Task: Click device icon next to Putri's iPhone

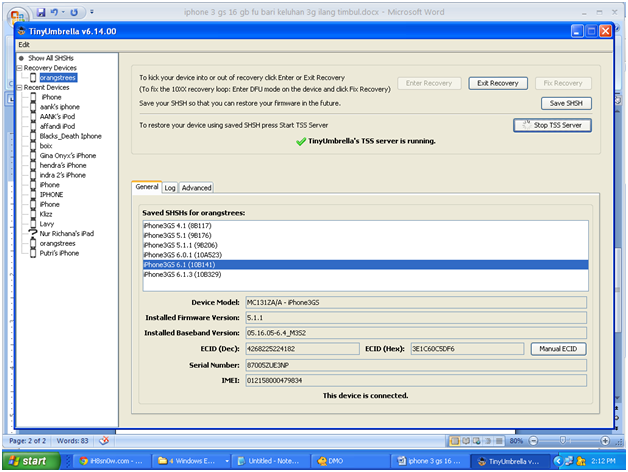Action: click(33, 253)
